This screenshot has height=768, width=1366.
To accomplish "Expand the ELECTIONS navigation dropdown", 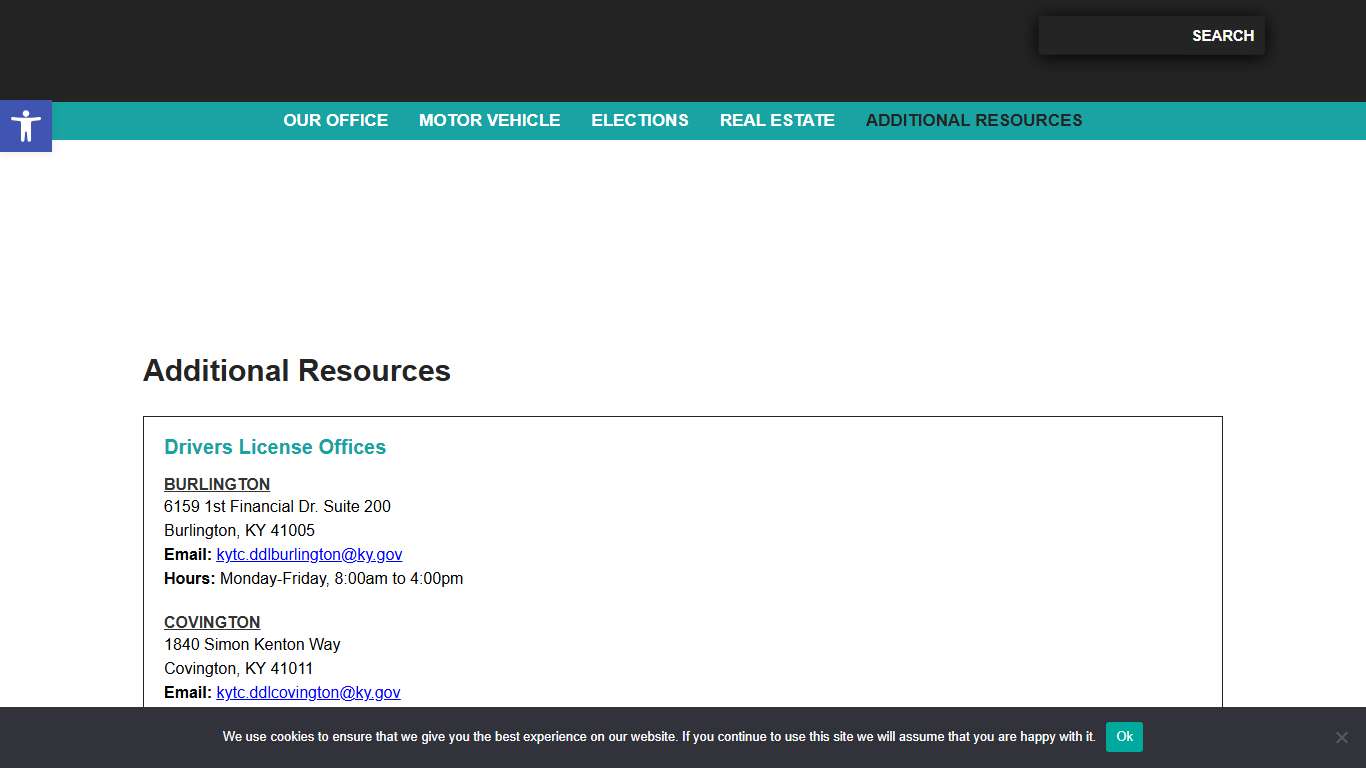I will point(639,120).
